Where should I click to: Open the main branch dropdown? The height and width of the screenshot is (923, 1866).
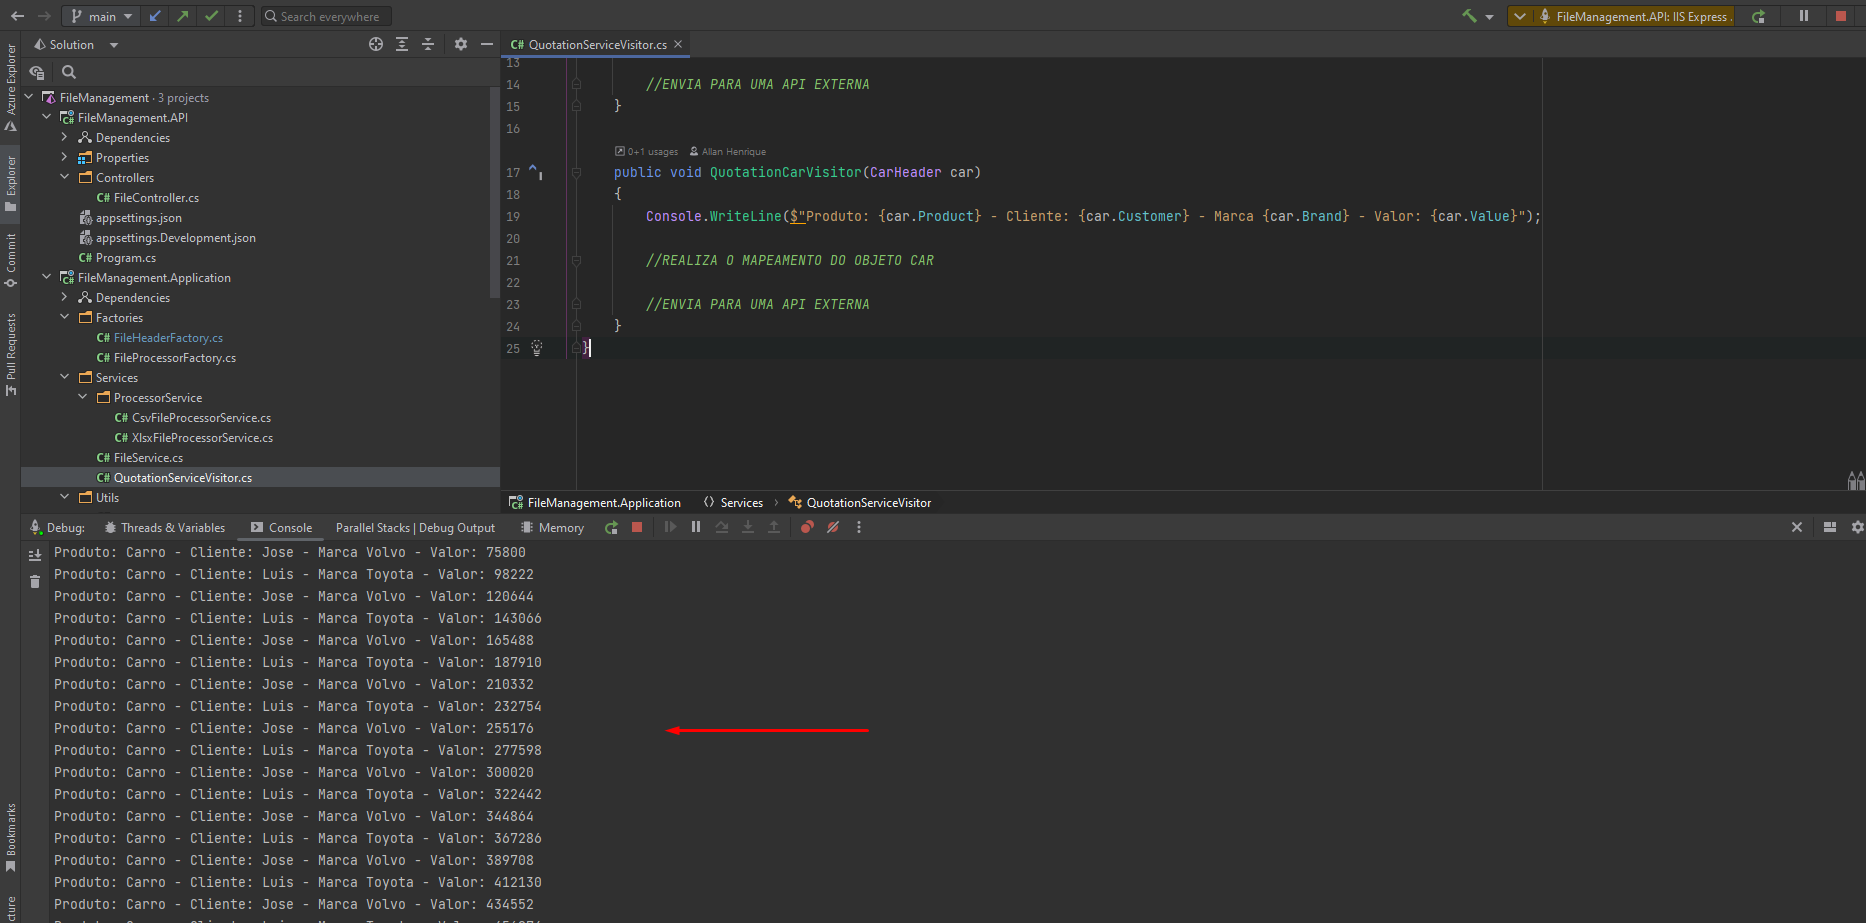pos(100,16)
